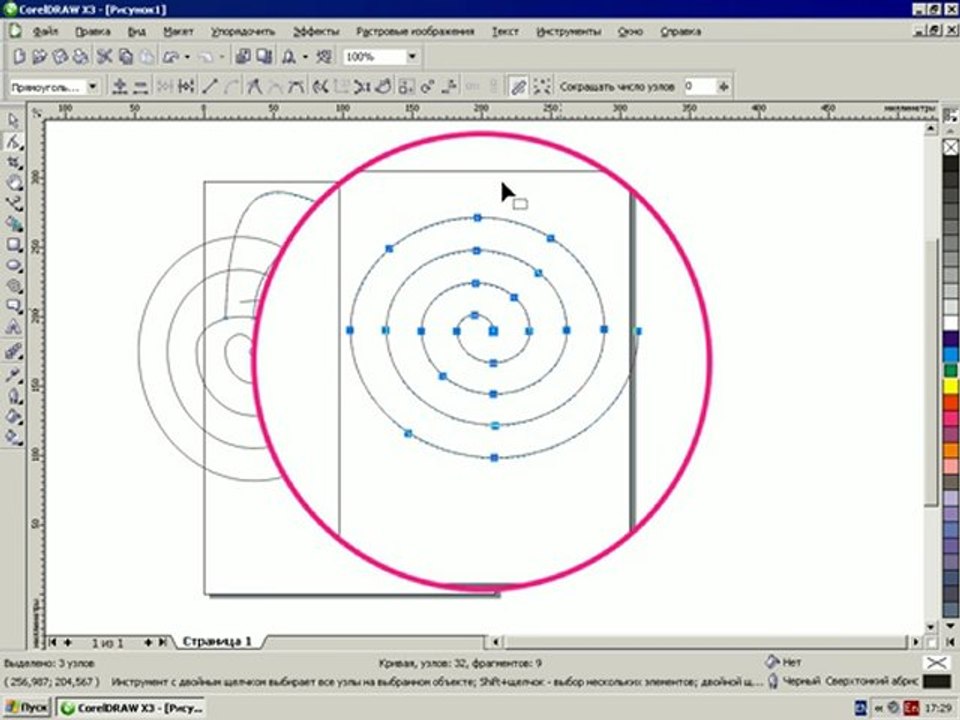
Task: Click the Break curve button
Action: [x=186, y=87]
